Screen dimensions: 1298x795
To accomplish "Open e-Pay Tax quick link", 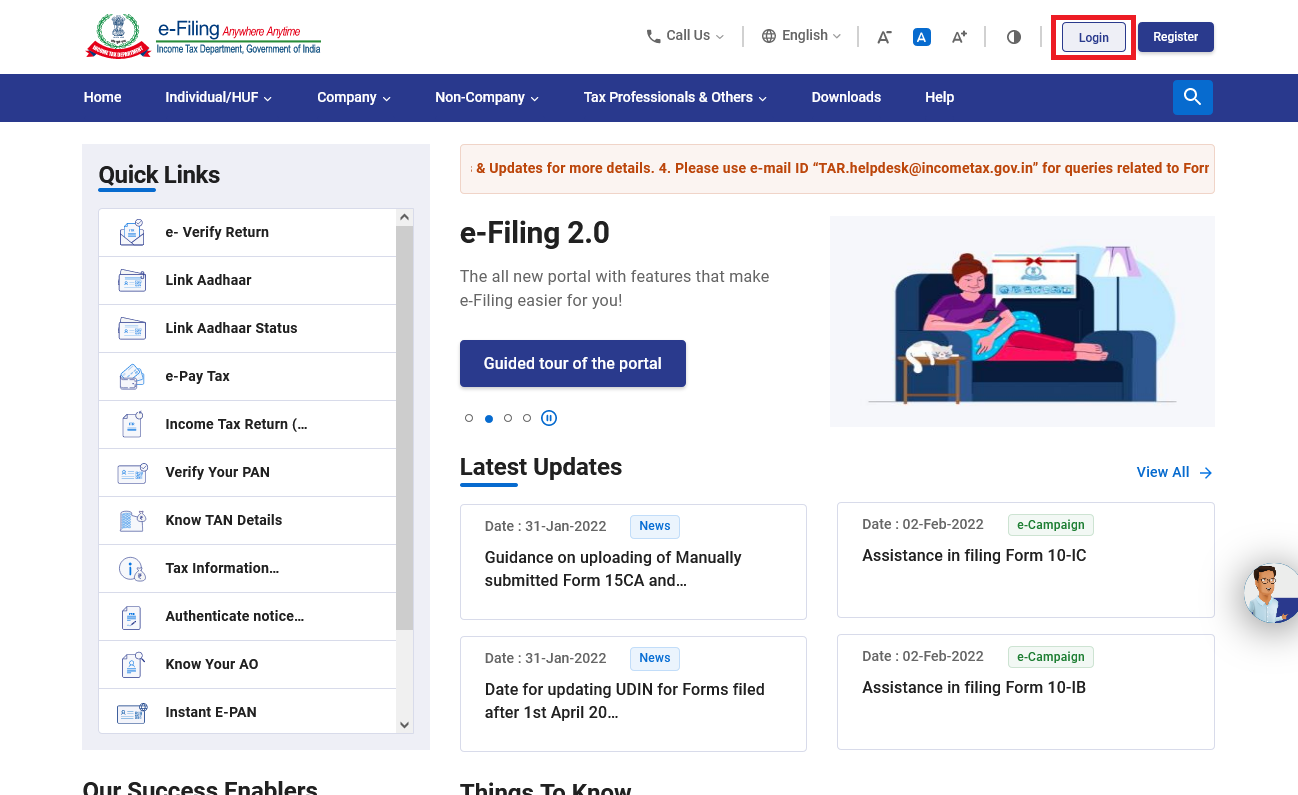I will (x=248, y=376).
